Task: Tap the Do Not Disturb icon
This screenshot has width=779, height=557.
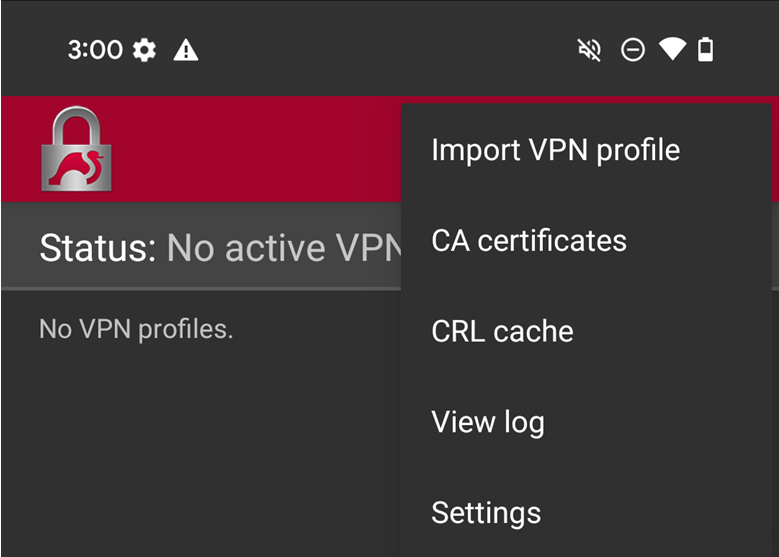Action: (632, 50)
